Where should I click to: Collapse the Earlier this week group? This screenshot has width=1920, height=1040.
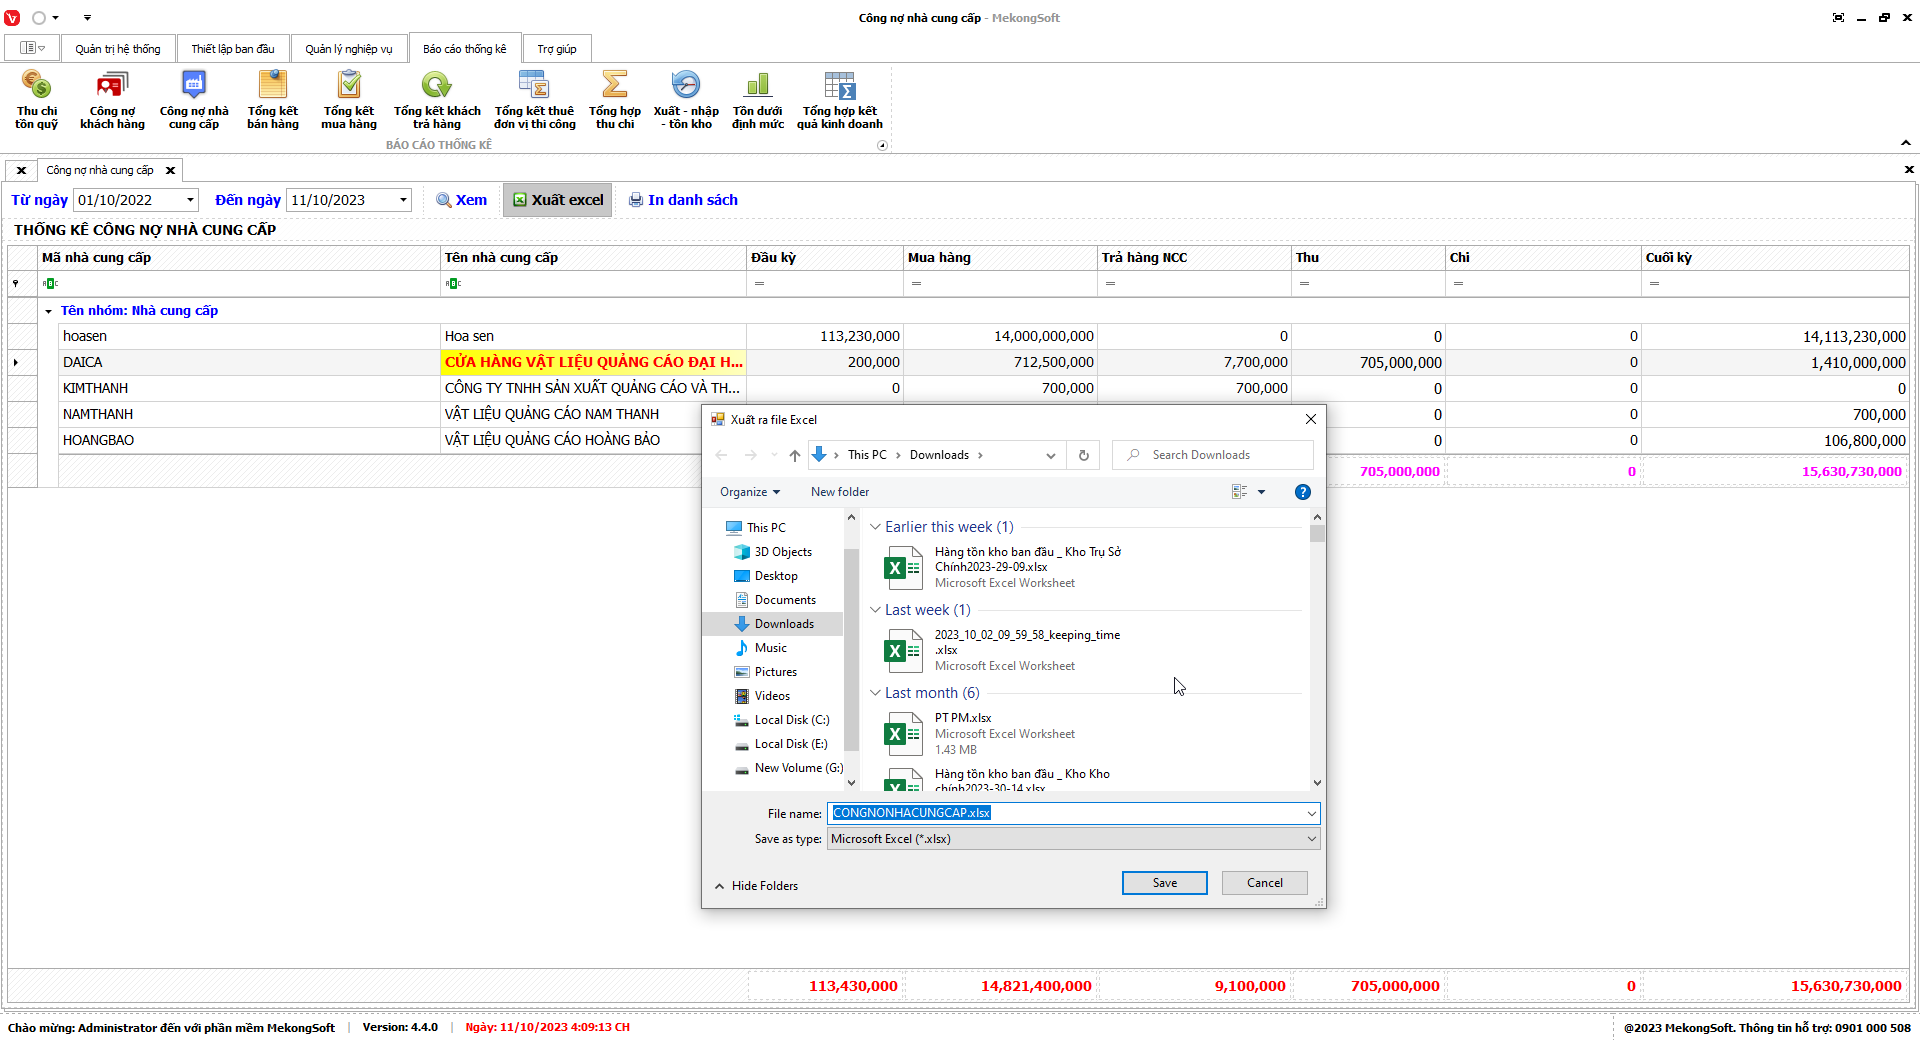875,527
